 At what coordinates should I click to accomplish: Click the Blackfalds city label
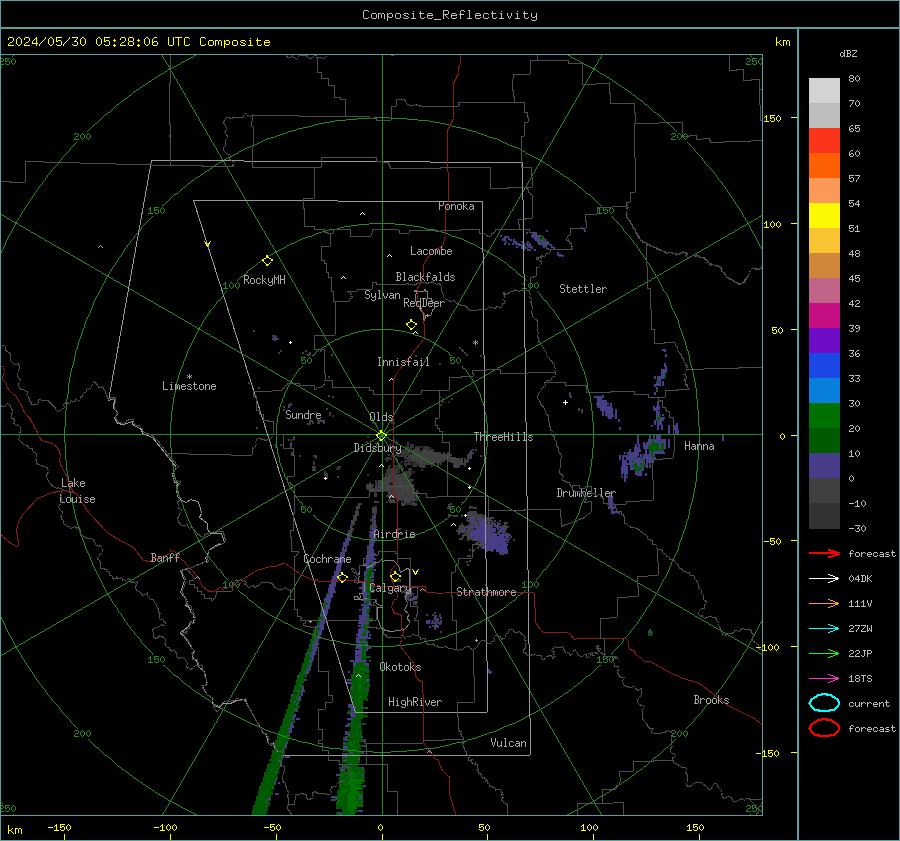[x=425, y=277]
